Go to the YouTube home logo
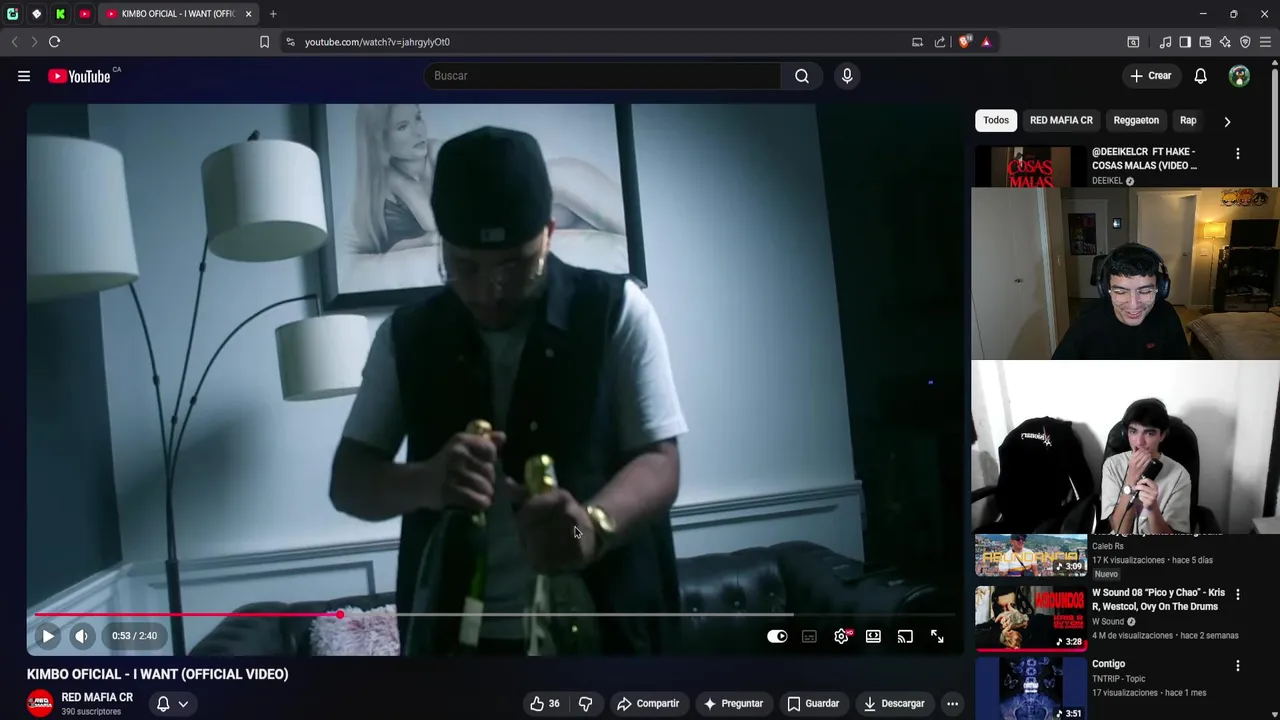This screenshot has height=720, width=1280. (79, 76)
